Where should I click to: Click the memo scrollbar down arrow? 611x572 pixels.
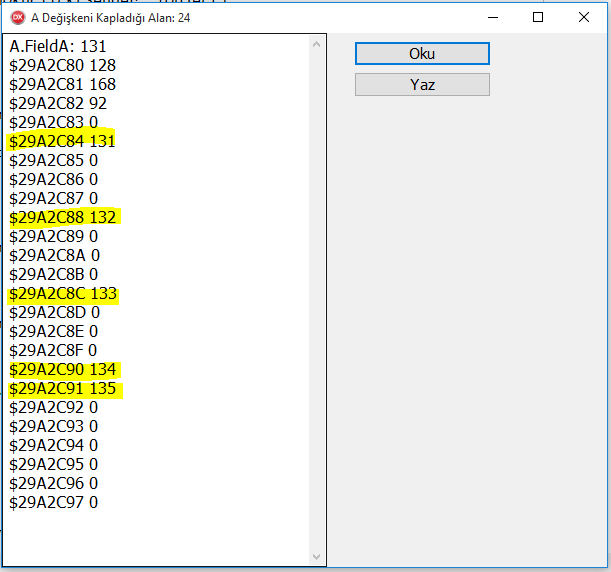(317, 557)
